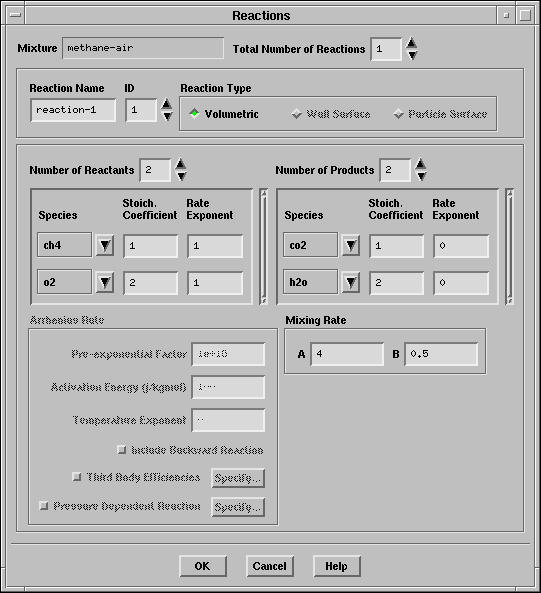Viewport: 541px width, 593px height.
Task: Click o2 Stoich. Coefficient field
Action: click(x=150, y=283)
